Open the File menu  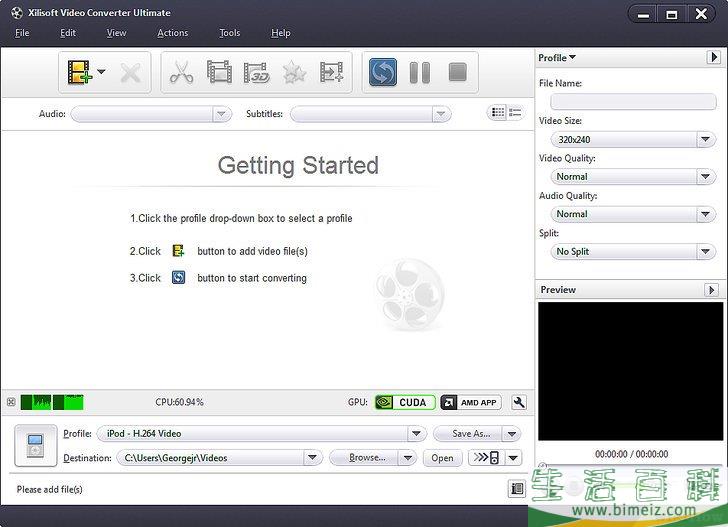[22, 33]
